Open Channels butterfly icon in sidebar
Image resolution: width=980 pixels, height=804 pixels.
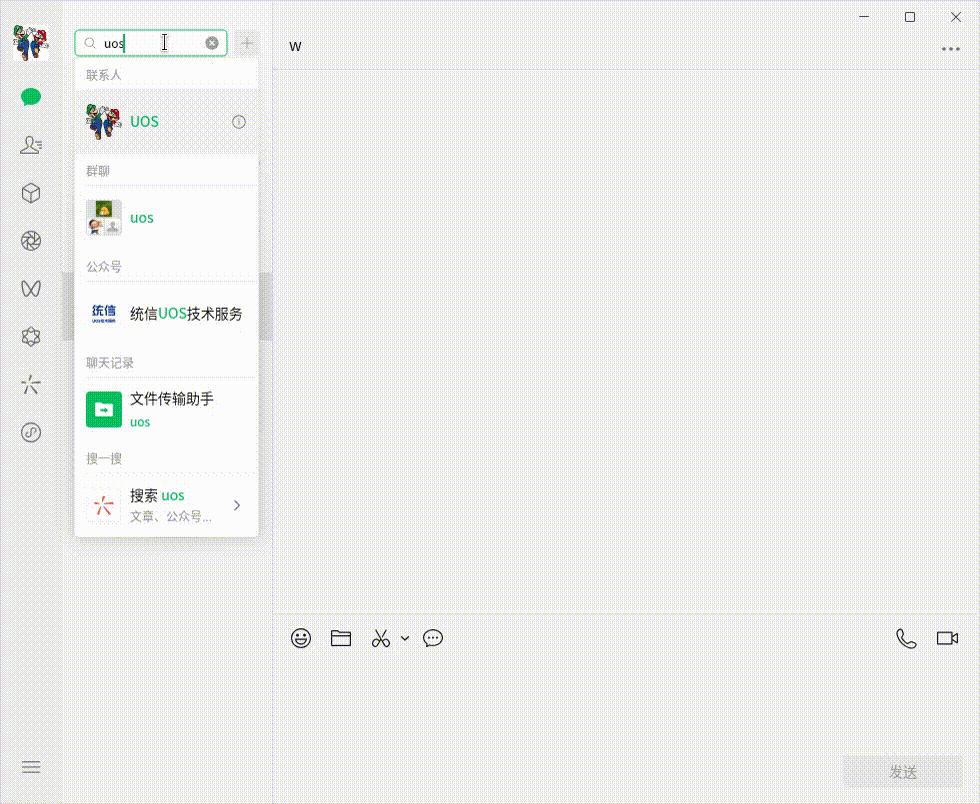point(31,289)
